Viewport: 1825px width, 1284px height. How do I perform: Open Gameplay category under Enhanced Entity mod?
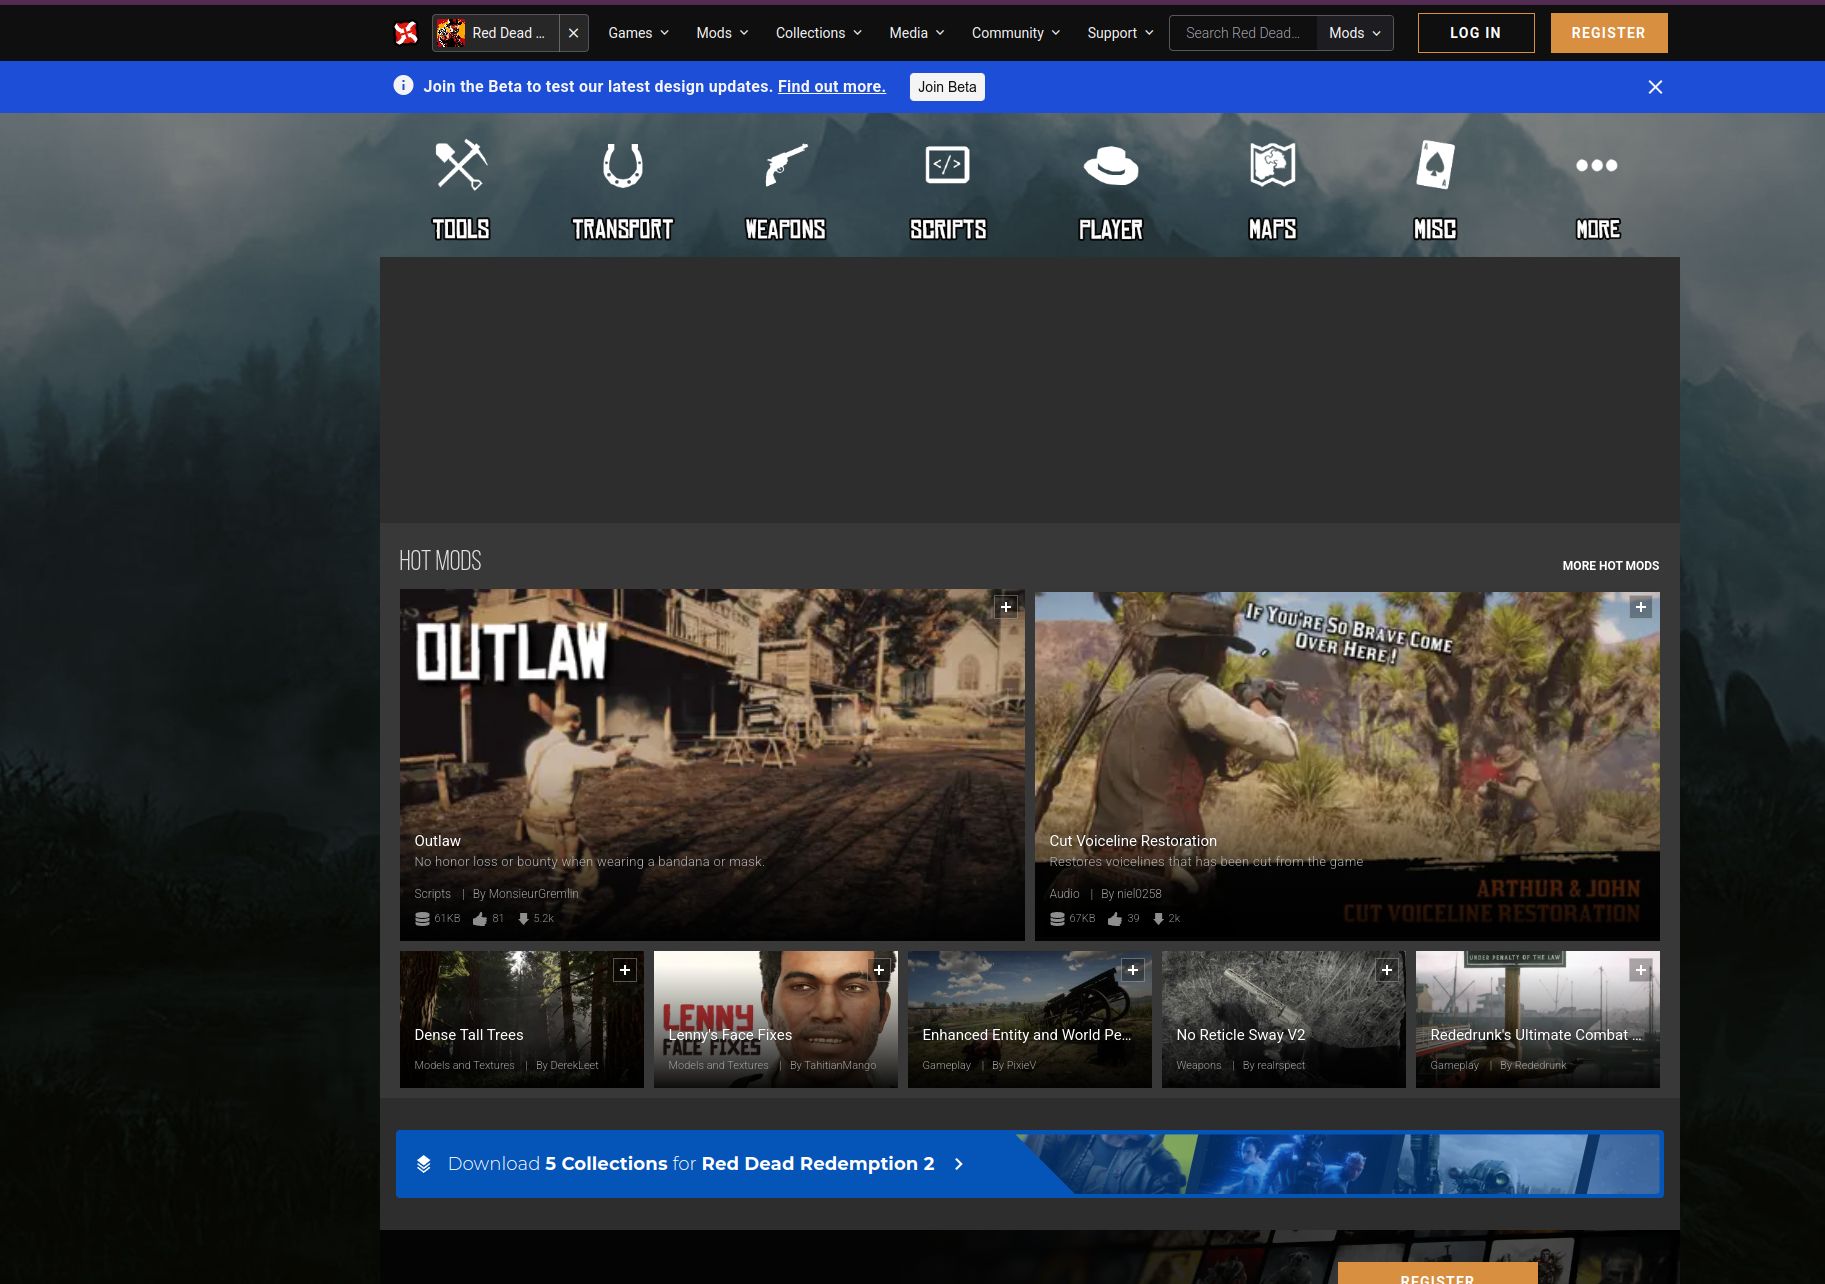pyautogui.click(x=946, y=1065)
